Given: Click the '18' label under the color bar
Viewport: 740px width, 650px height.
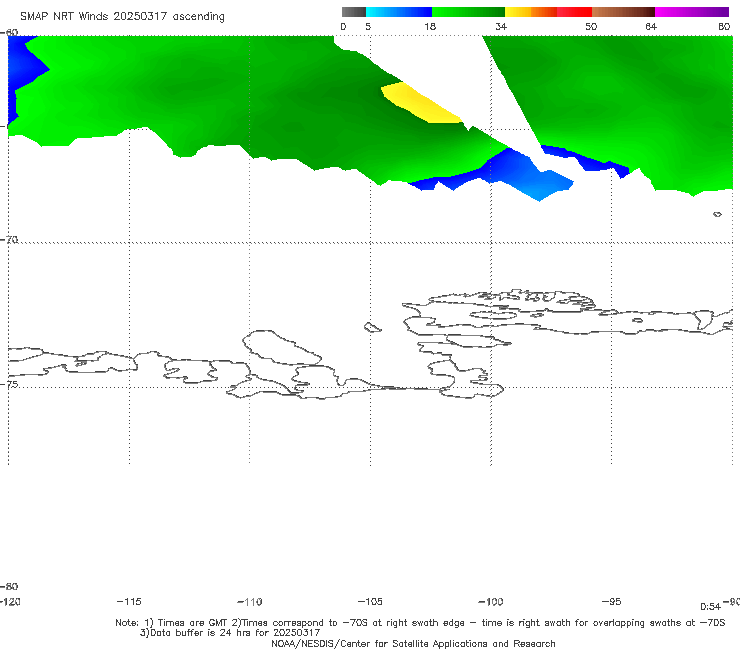Looking at the screenshot, I should [430, 26].
